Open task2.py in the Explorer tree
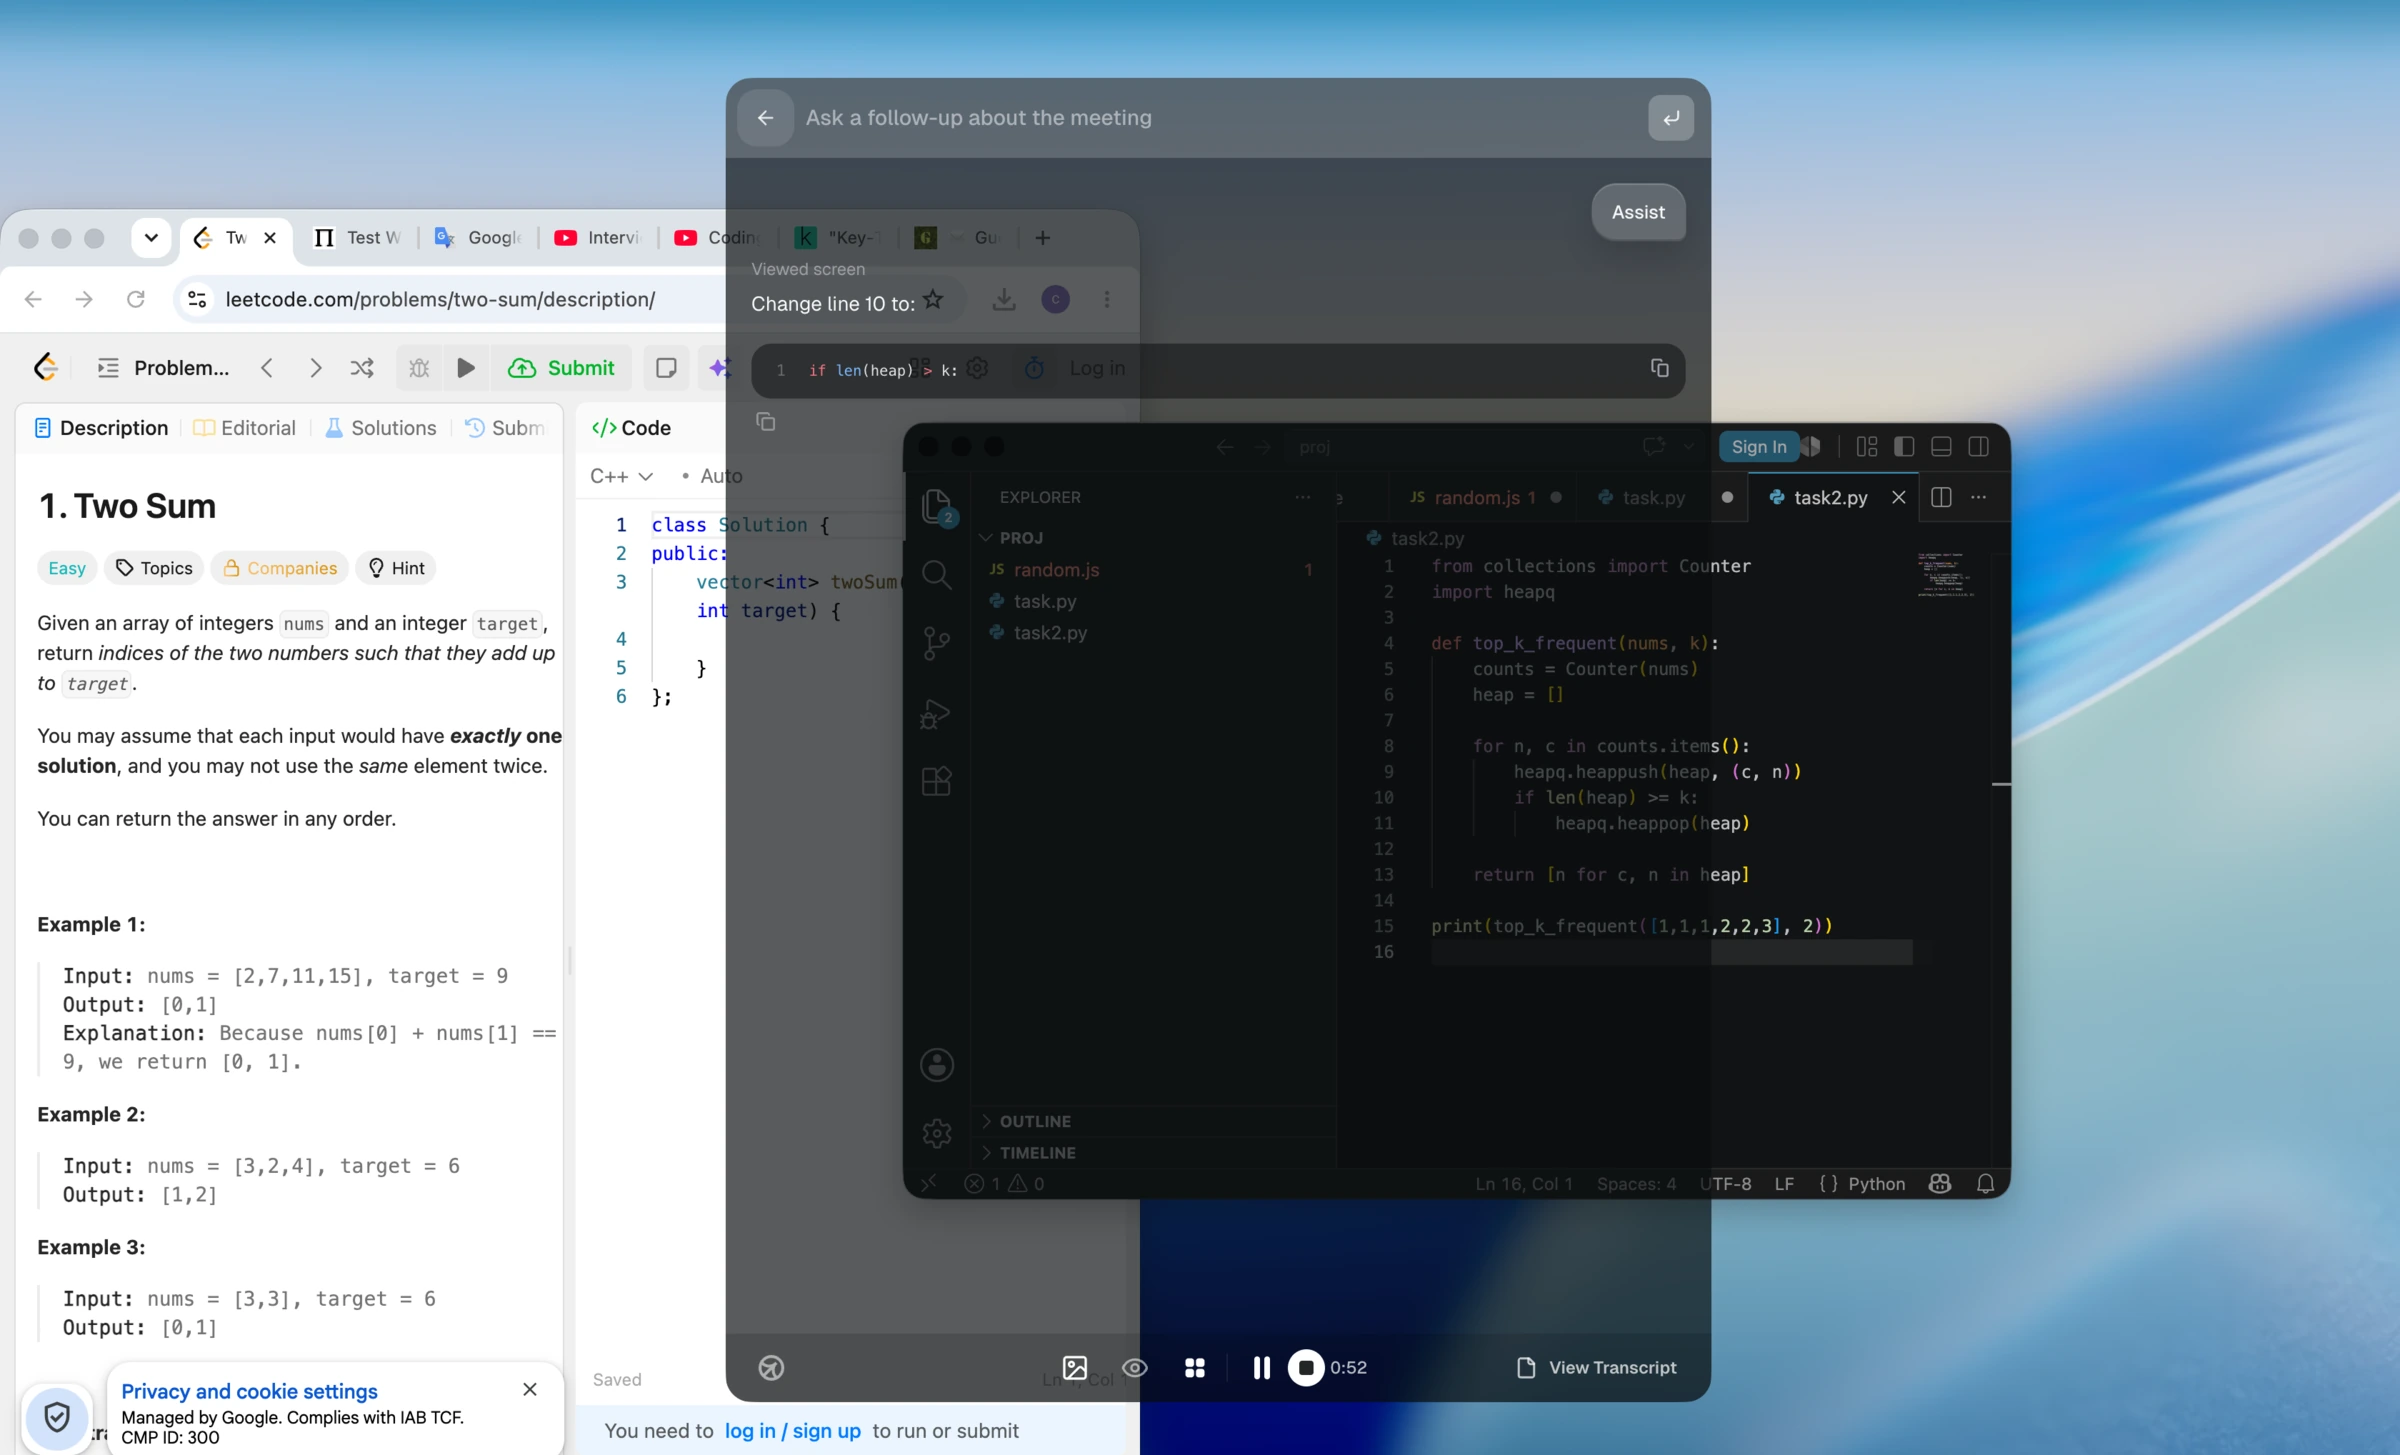The height and width of the screenshot is (1455, 2400). 1050,633
